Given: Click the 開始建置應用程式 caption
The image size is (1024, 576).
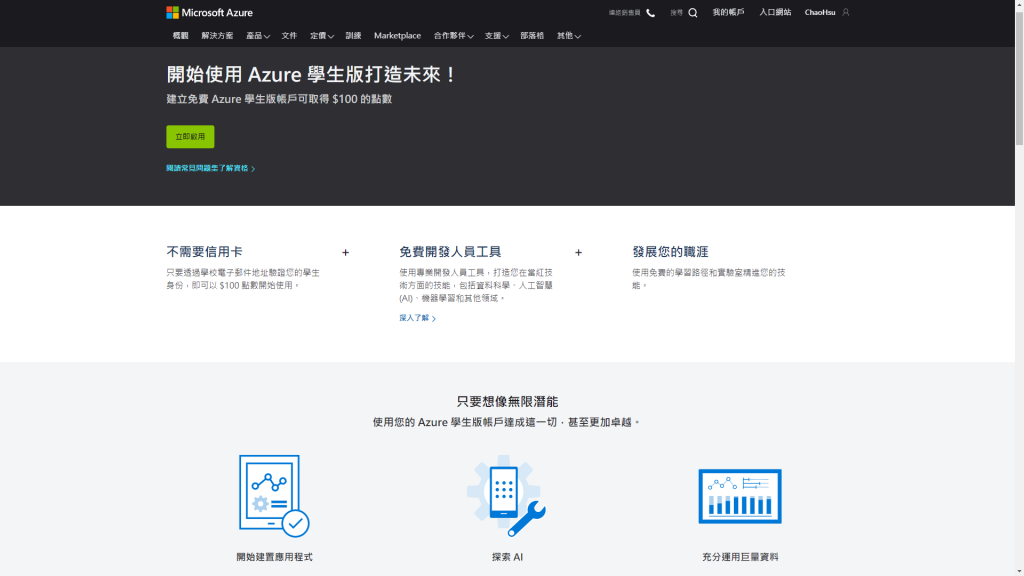Looking at the screenshot, I should click(274, 557).
